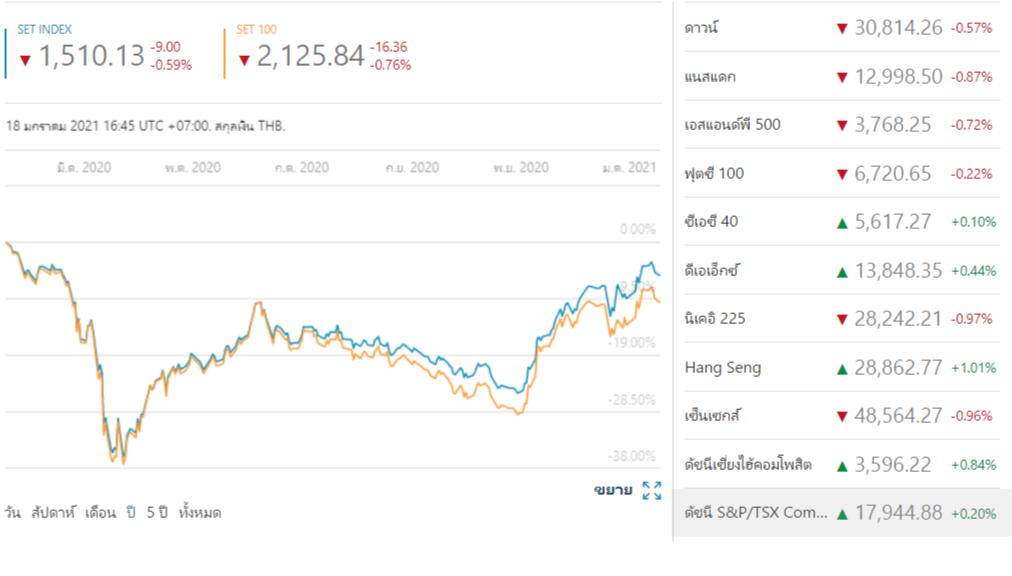This screenshot has width=1012, height=576.
Task: Click the green arrow next to DAX value
Action: coord(841,271)
